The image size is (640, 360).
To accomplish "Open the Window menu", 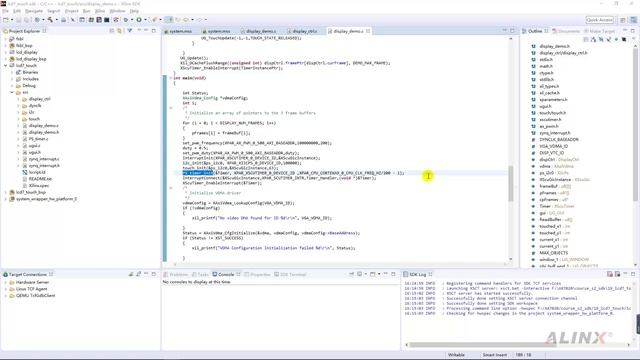I will point(118,11).
